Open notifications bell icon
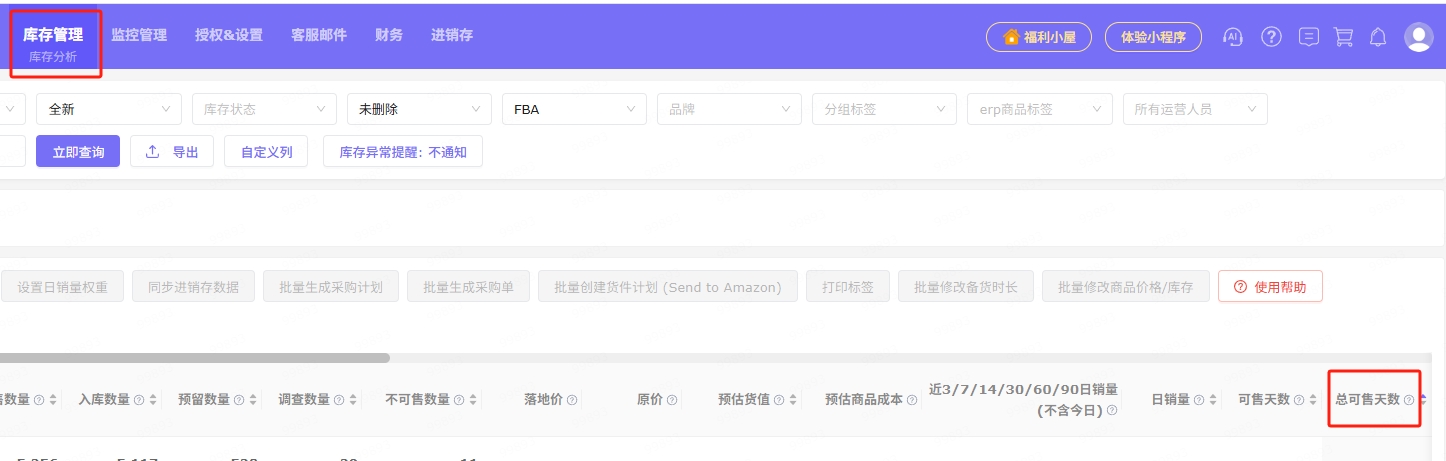 click(1378, 37)
